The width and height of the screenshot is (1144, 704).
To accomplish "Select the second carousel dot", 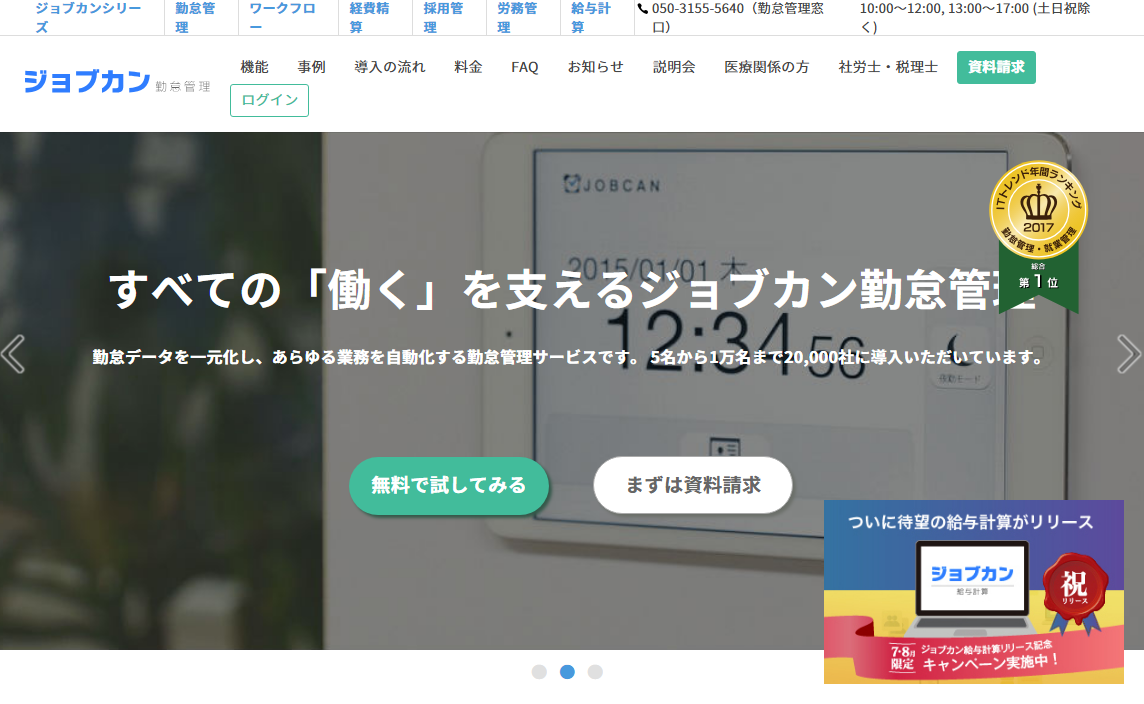I will (567, 672).
